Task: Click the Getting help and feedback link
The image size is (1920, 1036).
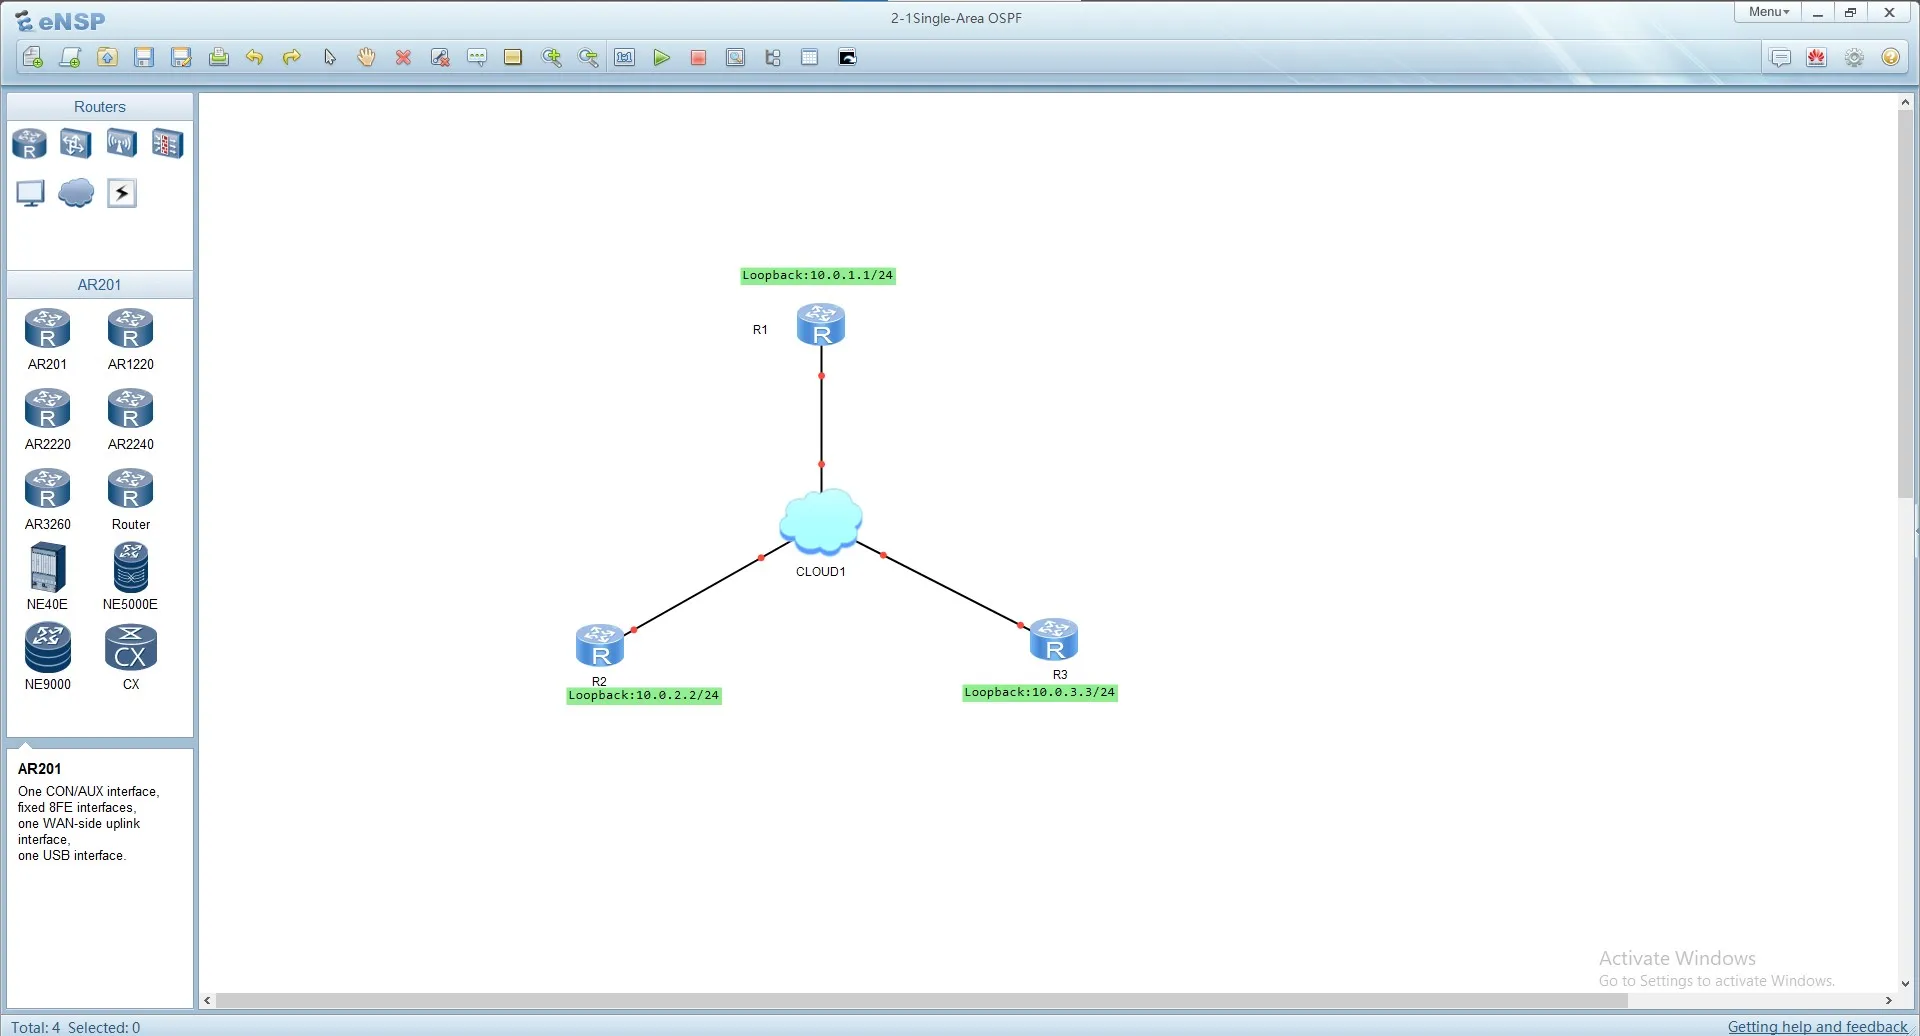Action: click(1817, 1027)
